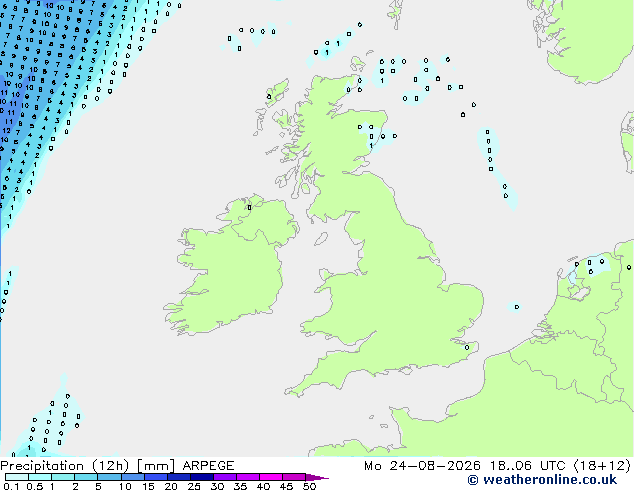
Task: Click the legend value '25' label
Action: [194, 486]
